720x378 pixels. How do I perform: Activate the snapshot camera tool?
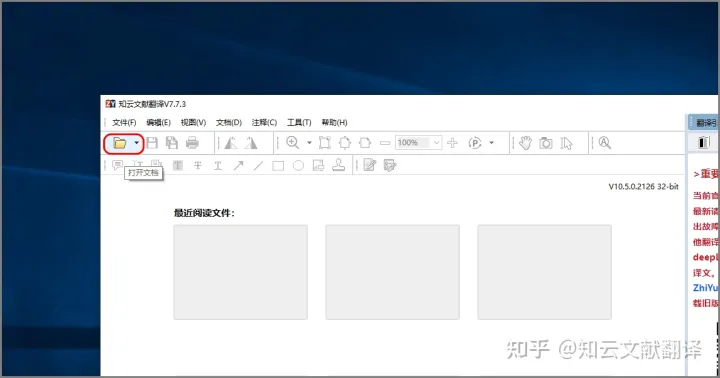tap(546, 143)
